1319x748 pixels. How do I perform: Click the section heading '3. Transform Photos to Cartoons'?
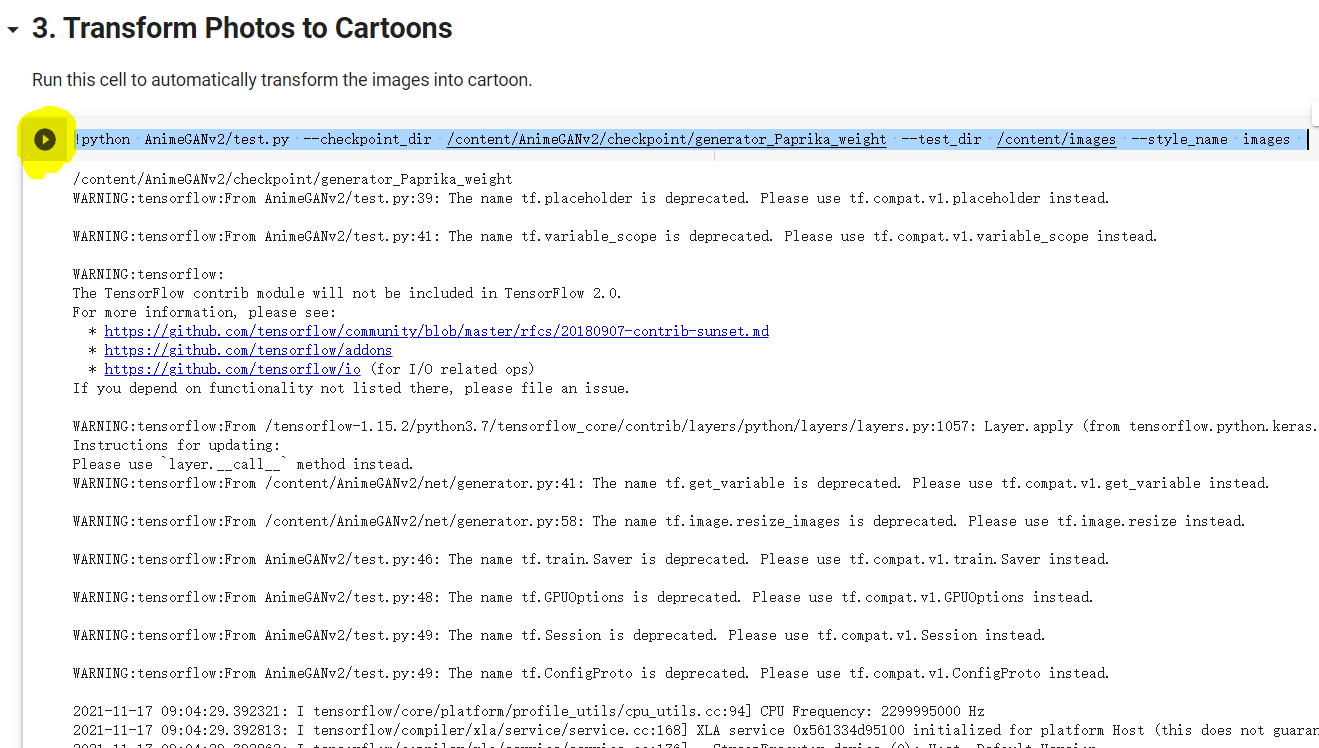pos(242,29)
